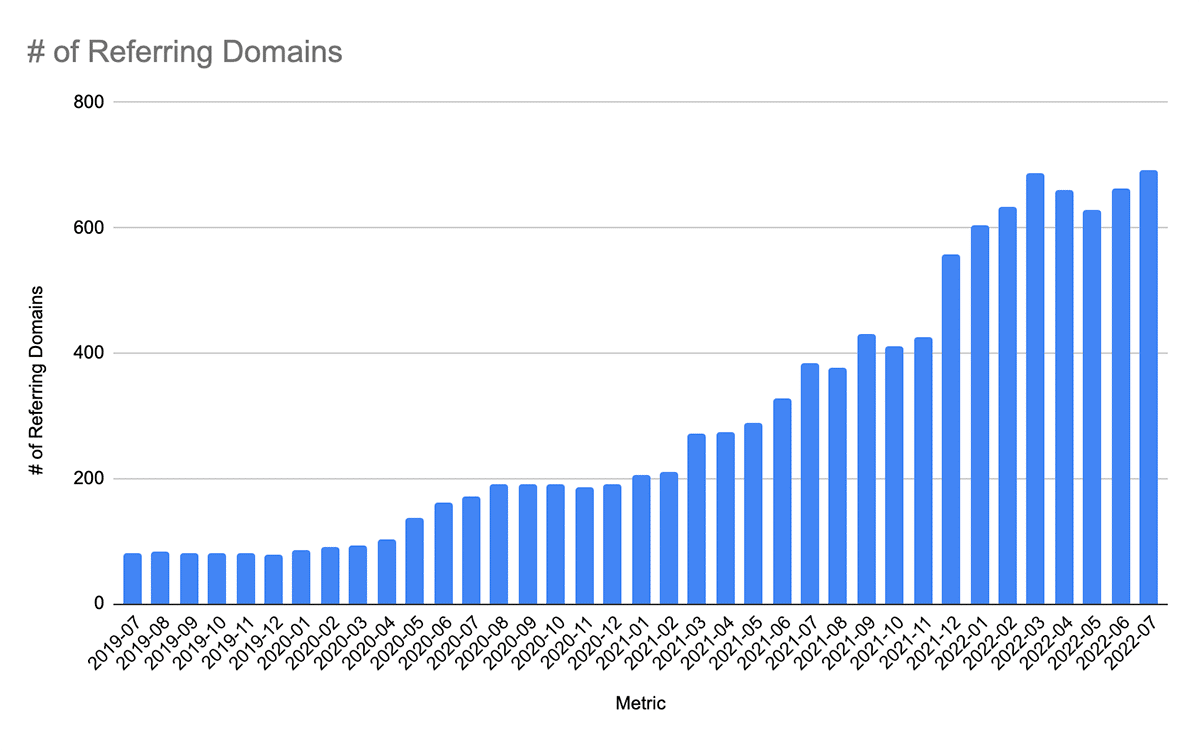
Task: Click the bar for 2020-05
Action: coord(412,560)
